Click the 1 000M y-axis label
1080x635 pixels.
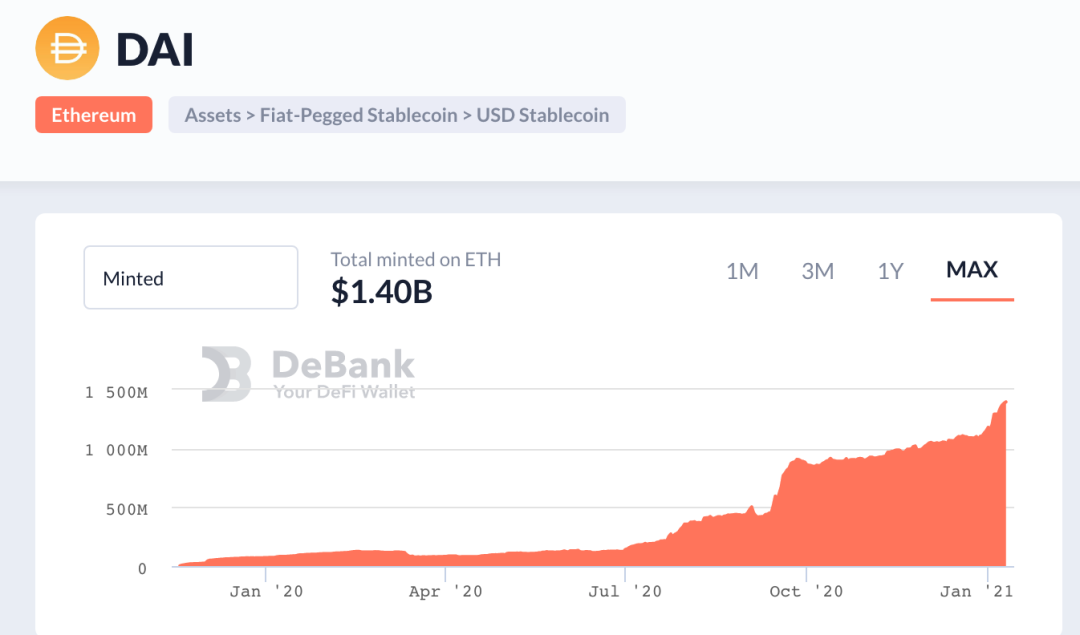116,450
